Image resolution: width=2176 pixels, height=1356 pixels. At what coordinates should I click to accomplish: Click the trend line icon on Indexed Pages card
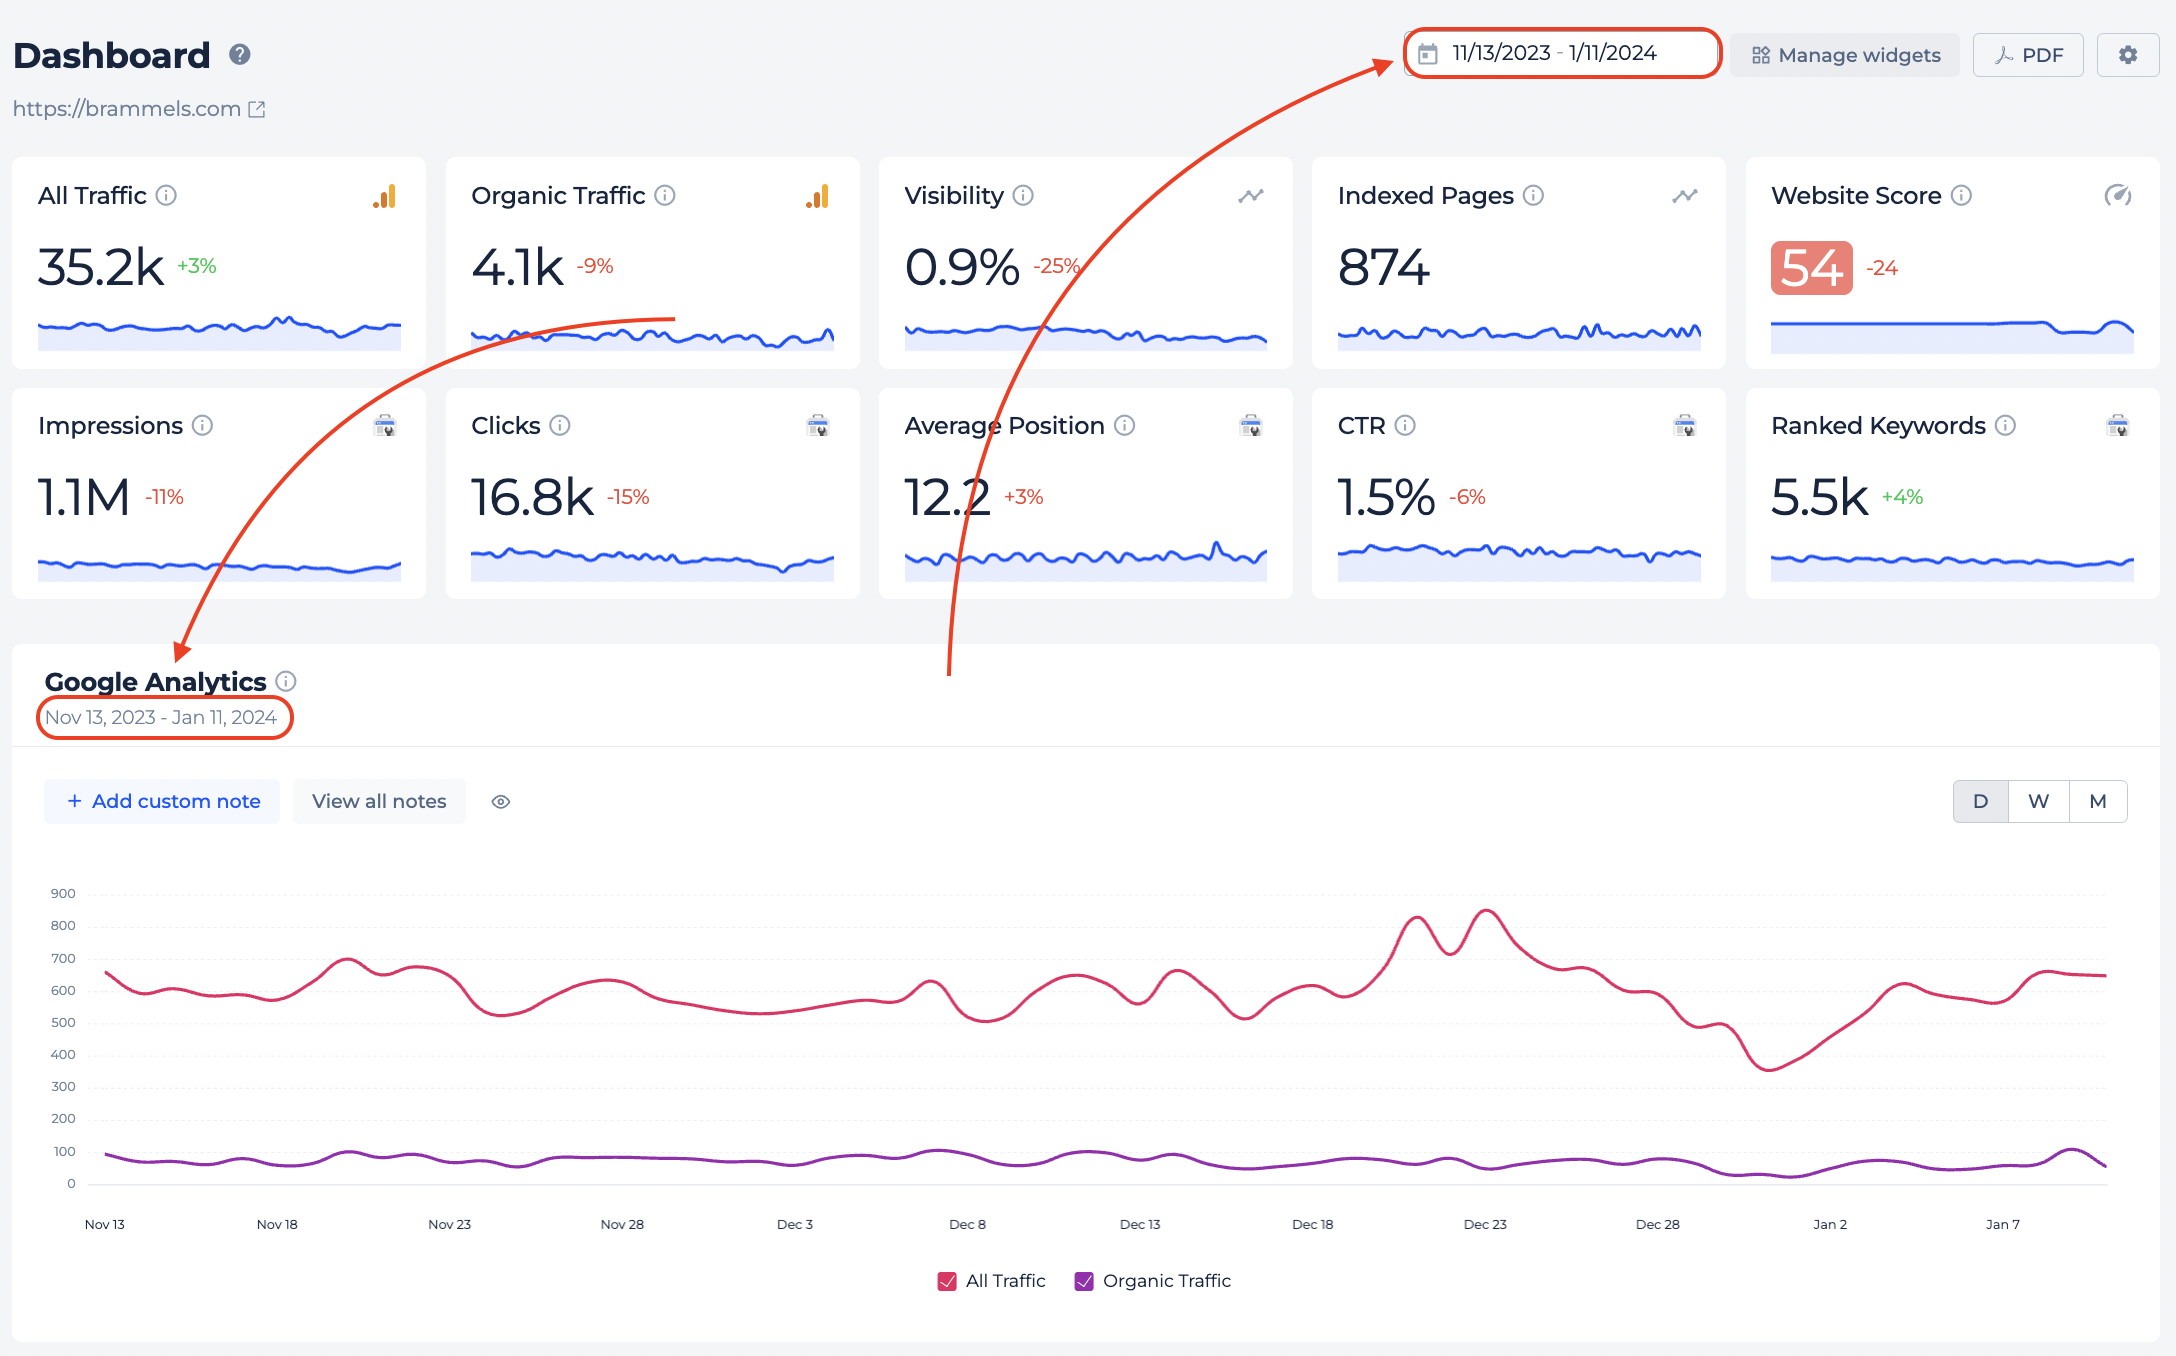1685,196
